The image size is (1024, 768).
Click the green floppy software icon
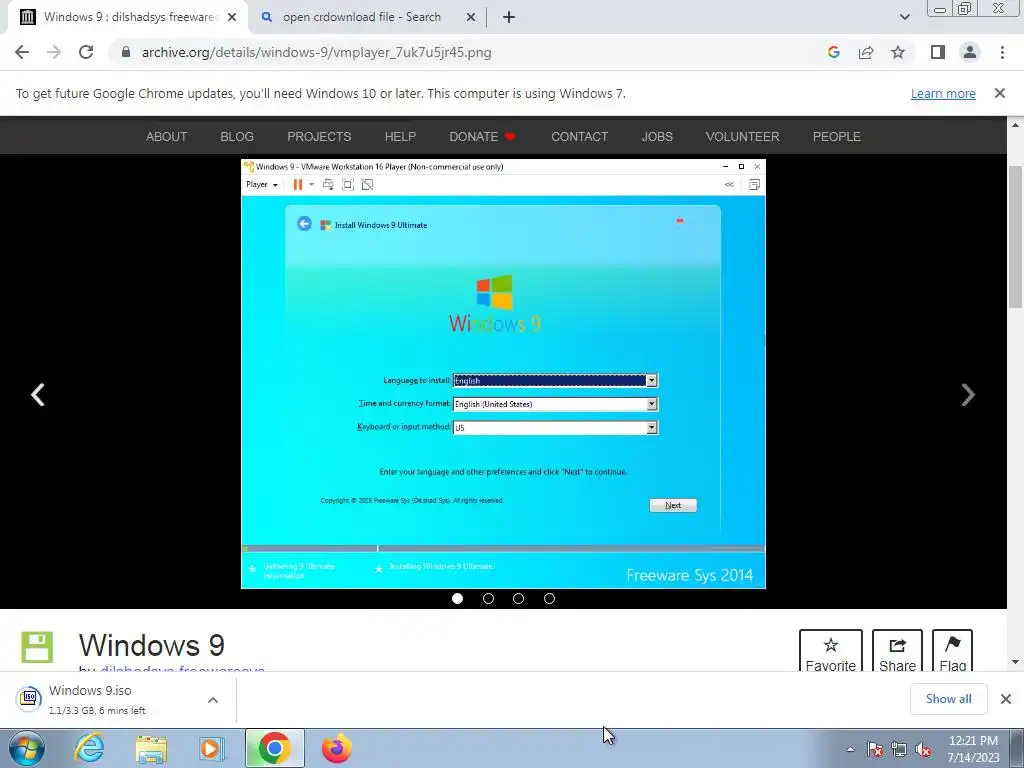(37, 647)
